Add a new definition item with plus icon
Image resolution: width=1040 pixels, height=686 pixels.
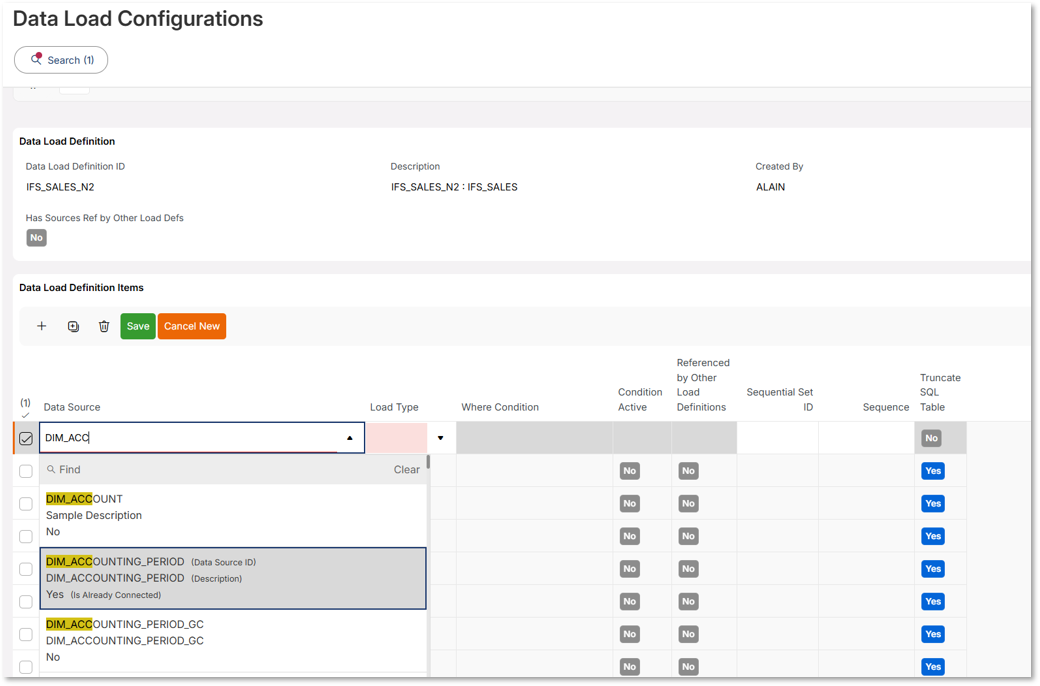point(42,326)
